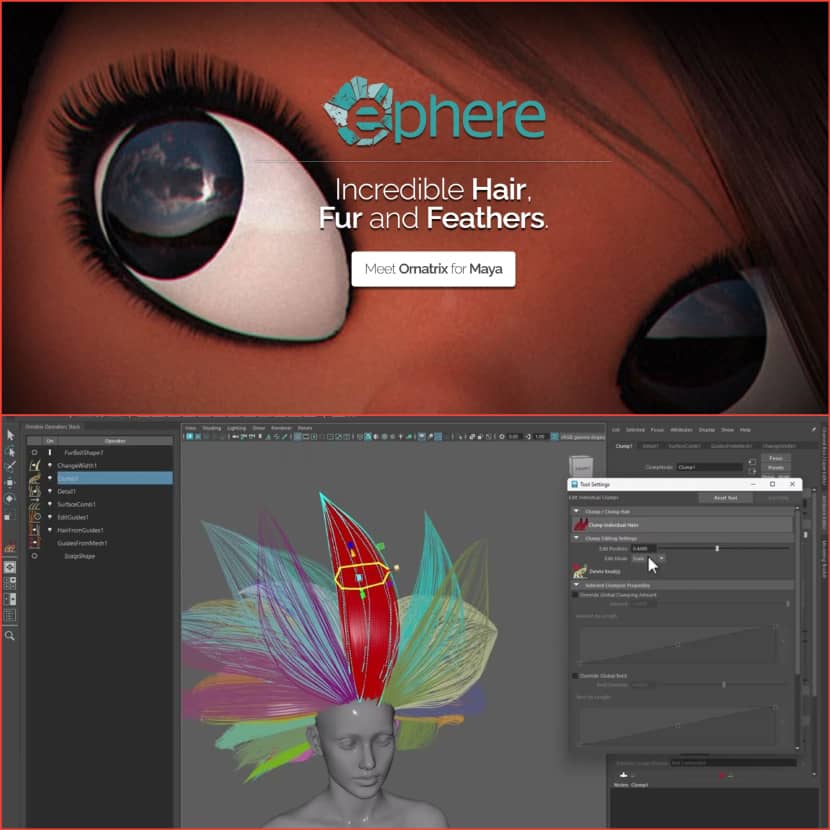The width and height of the screenshot is (830, 830).
Task: Activate the Move tool in toolbox
Action: click(10, 483)
